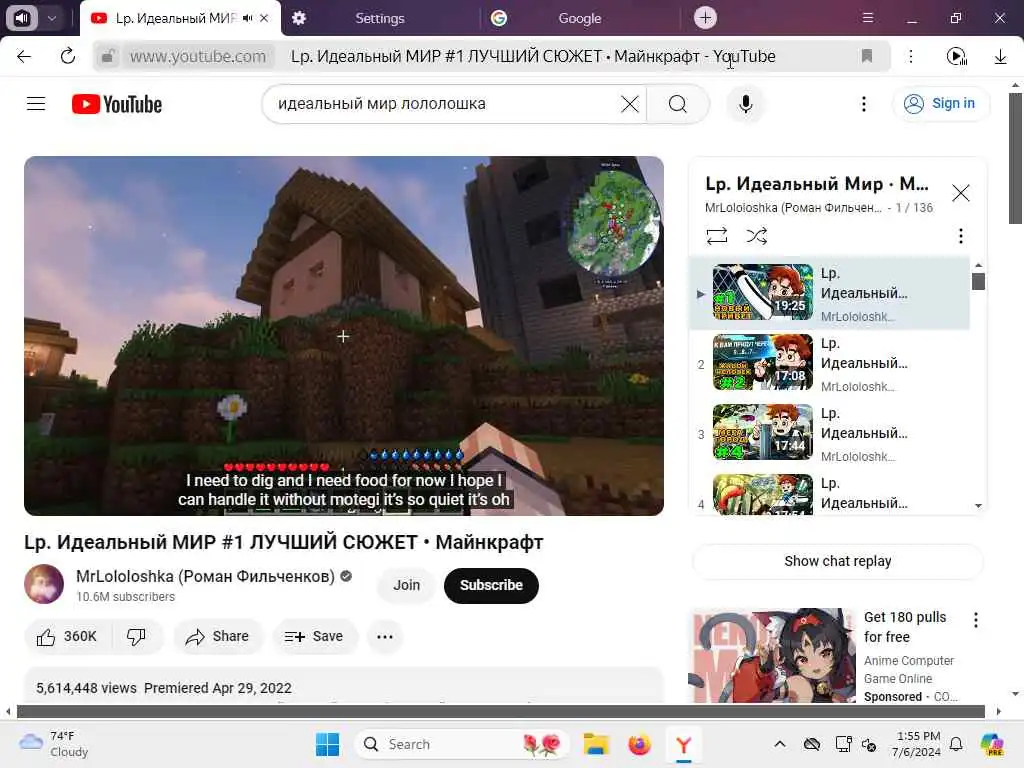Open MrLololoshka channel avatar
Viewport: 1024px width, 768px height.
point(44,584)
